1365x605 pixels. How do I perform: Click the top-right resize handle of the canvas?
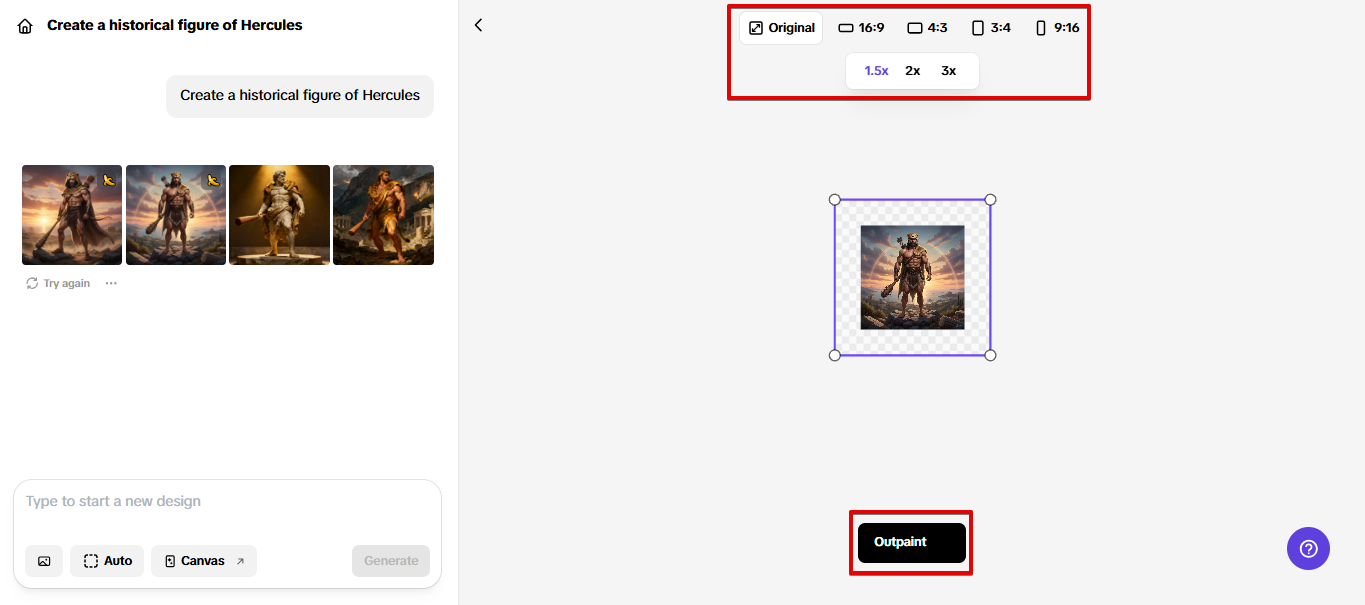pyautogui.click(x=990, y=200)
